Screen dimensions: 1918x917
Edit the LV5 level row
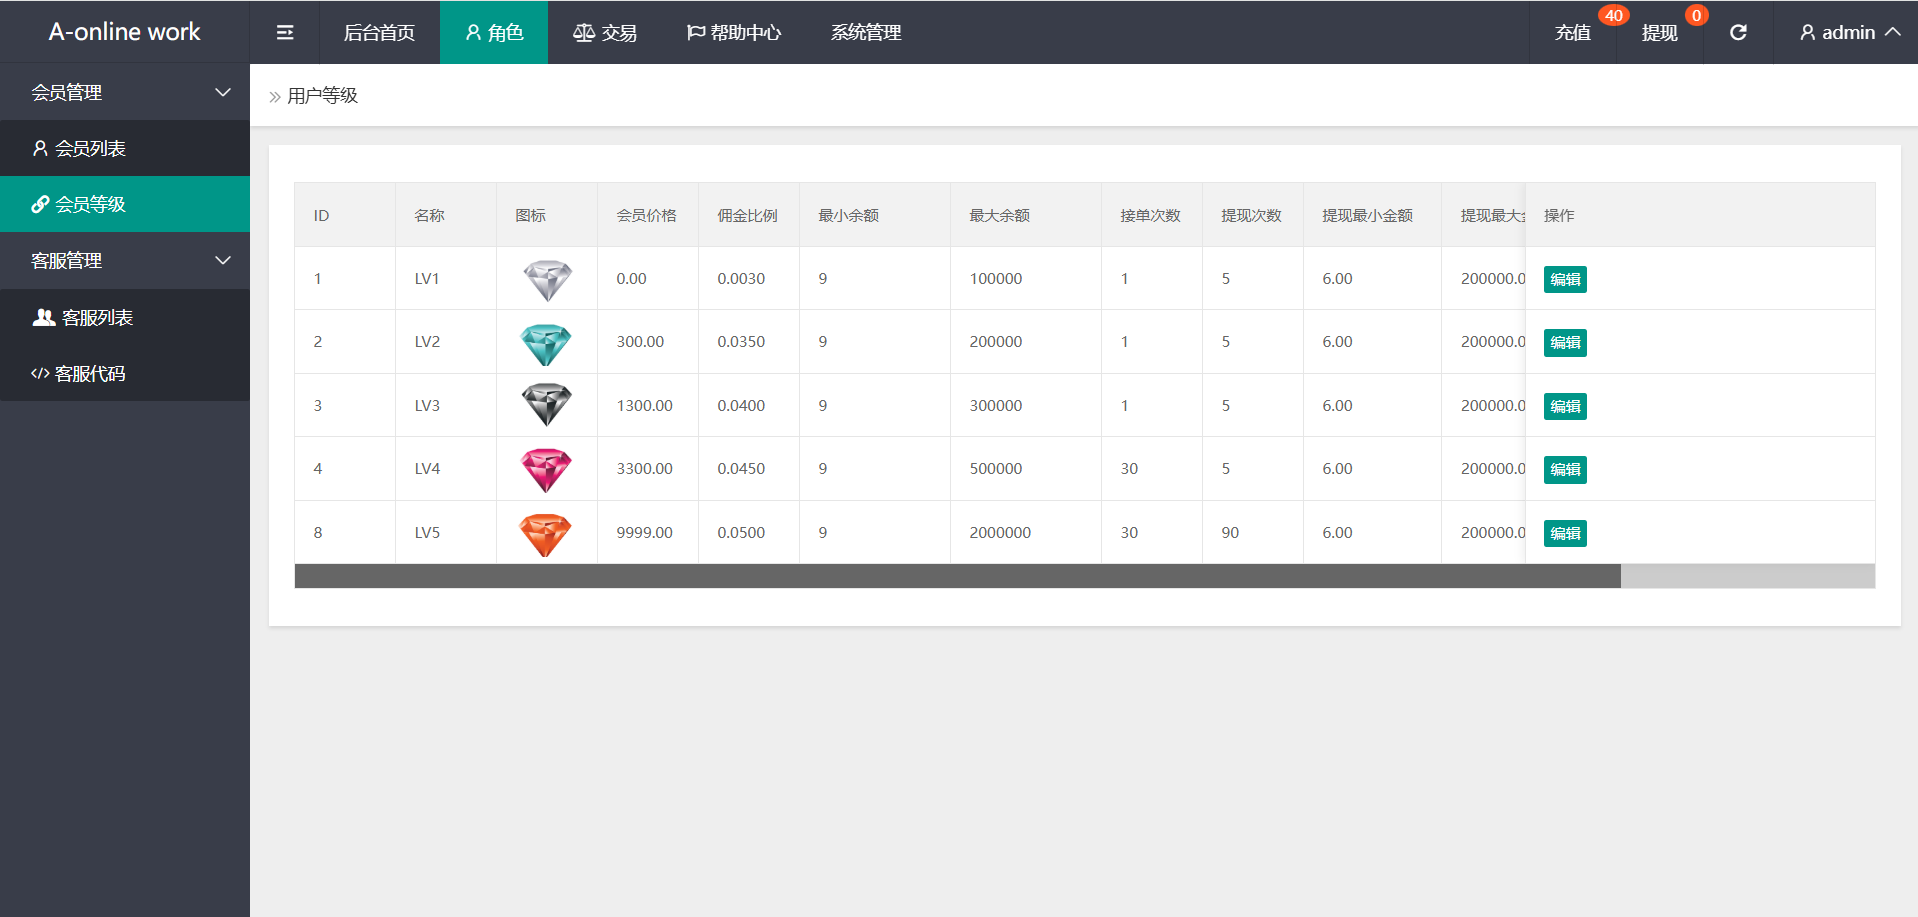click(1565, 534)
